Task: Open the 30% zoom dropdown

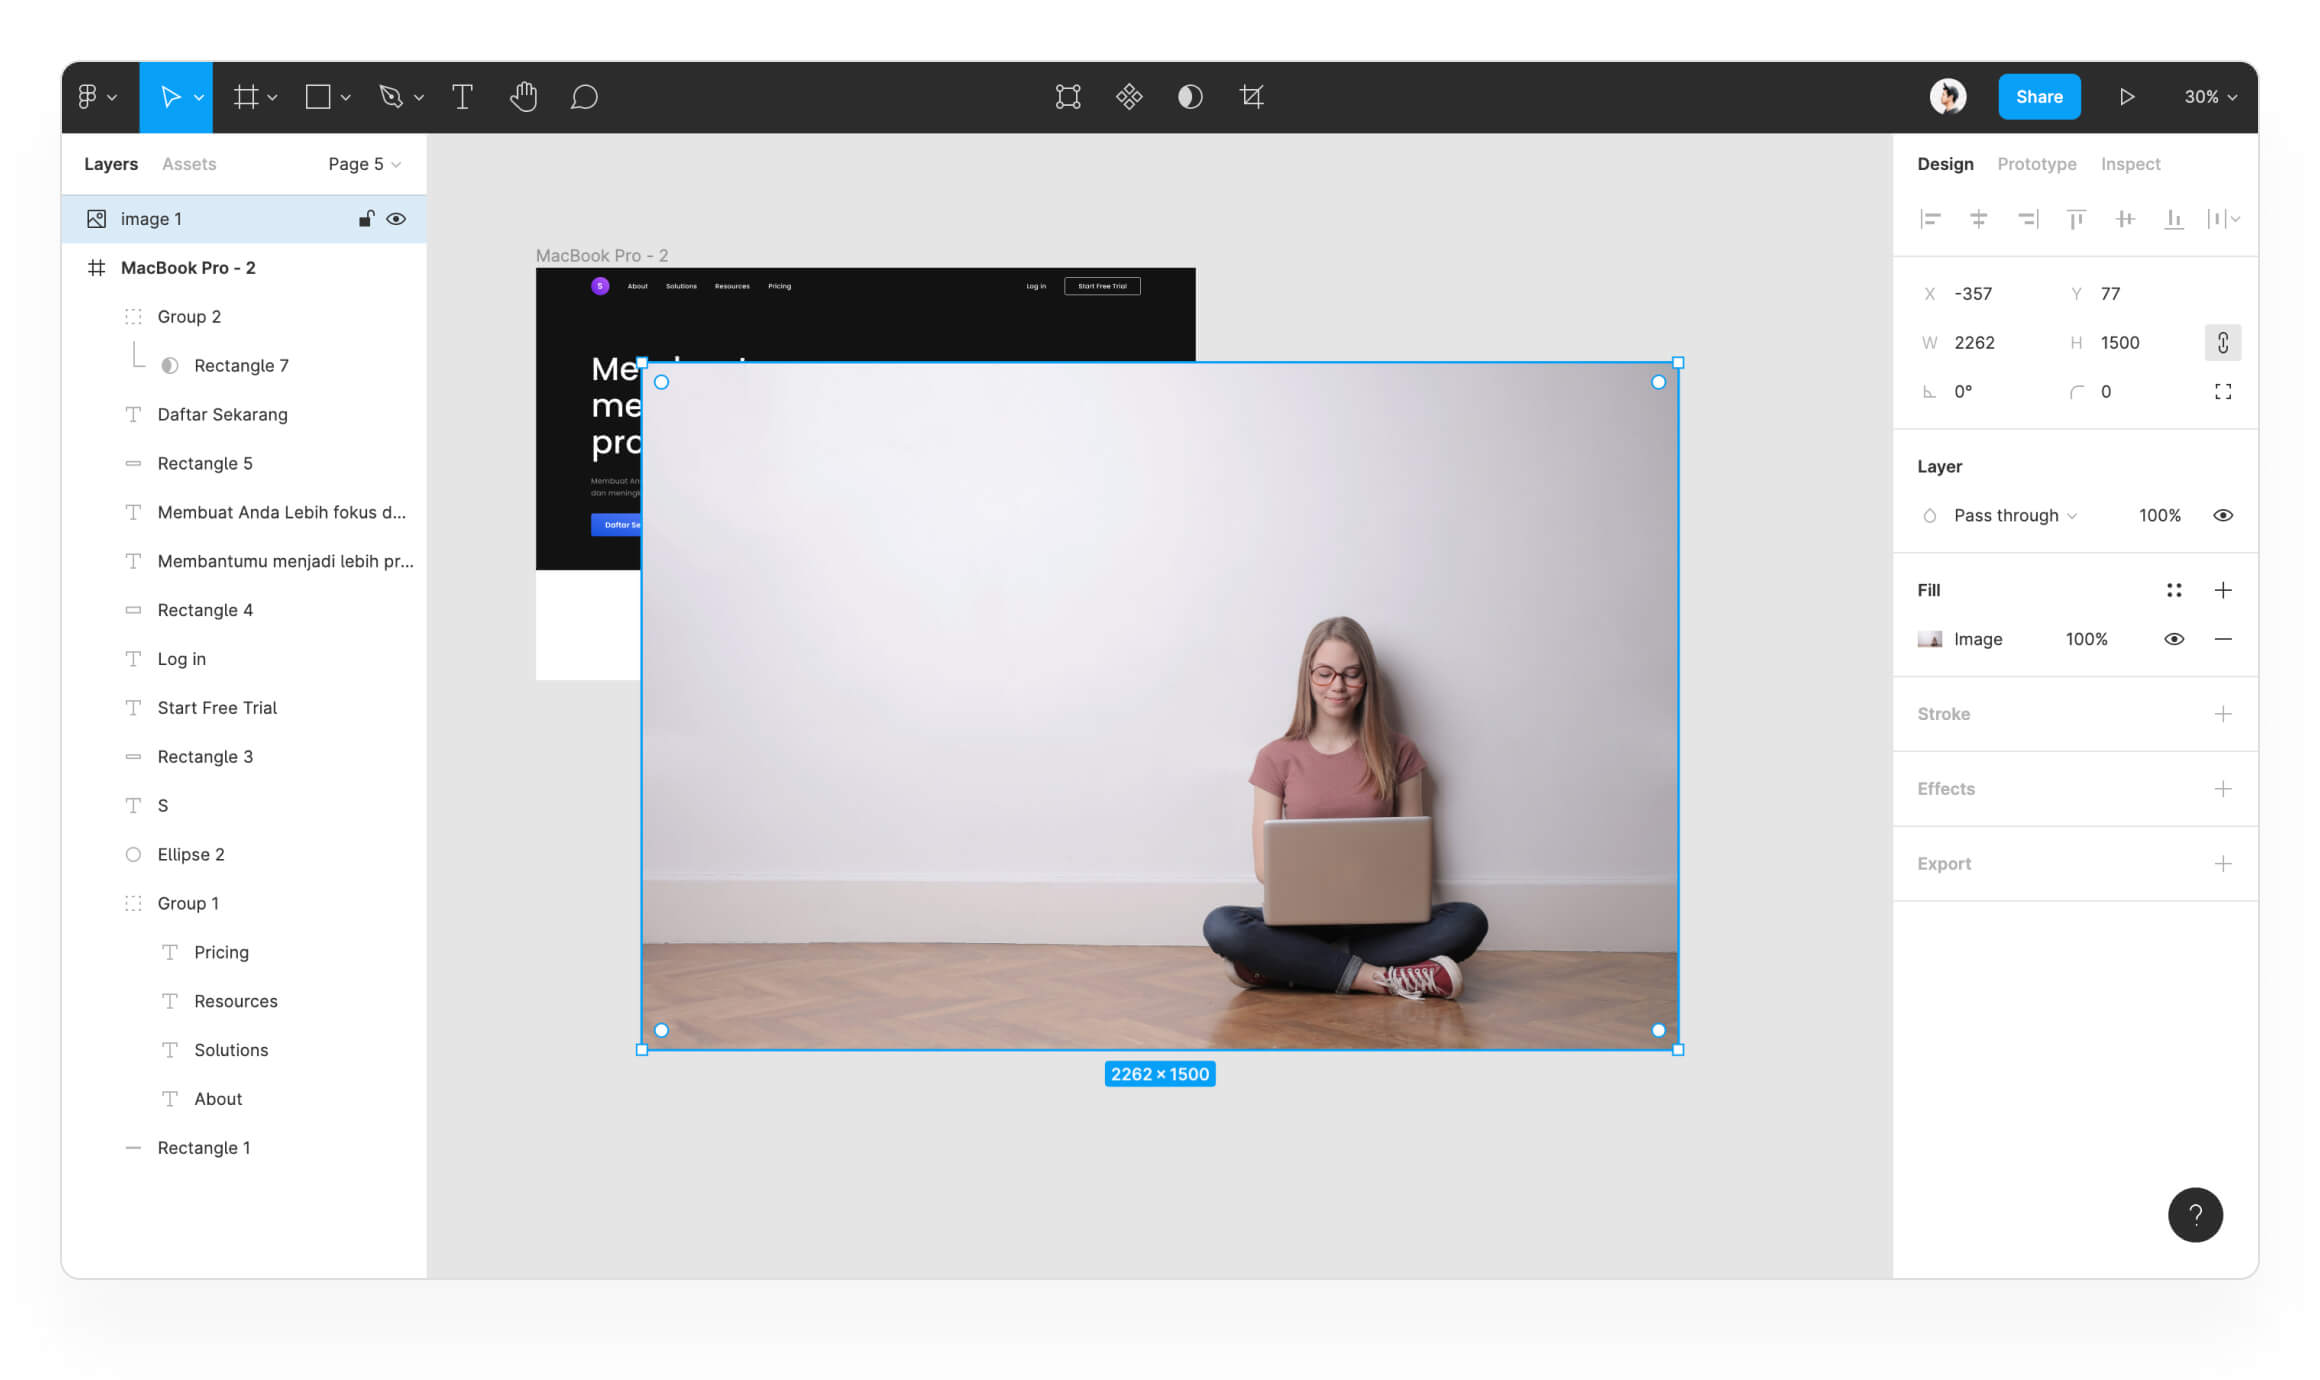Action: (2210, 97)
